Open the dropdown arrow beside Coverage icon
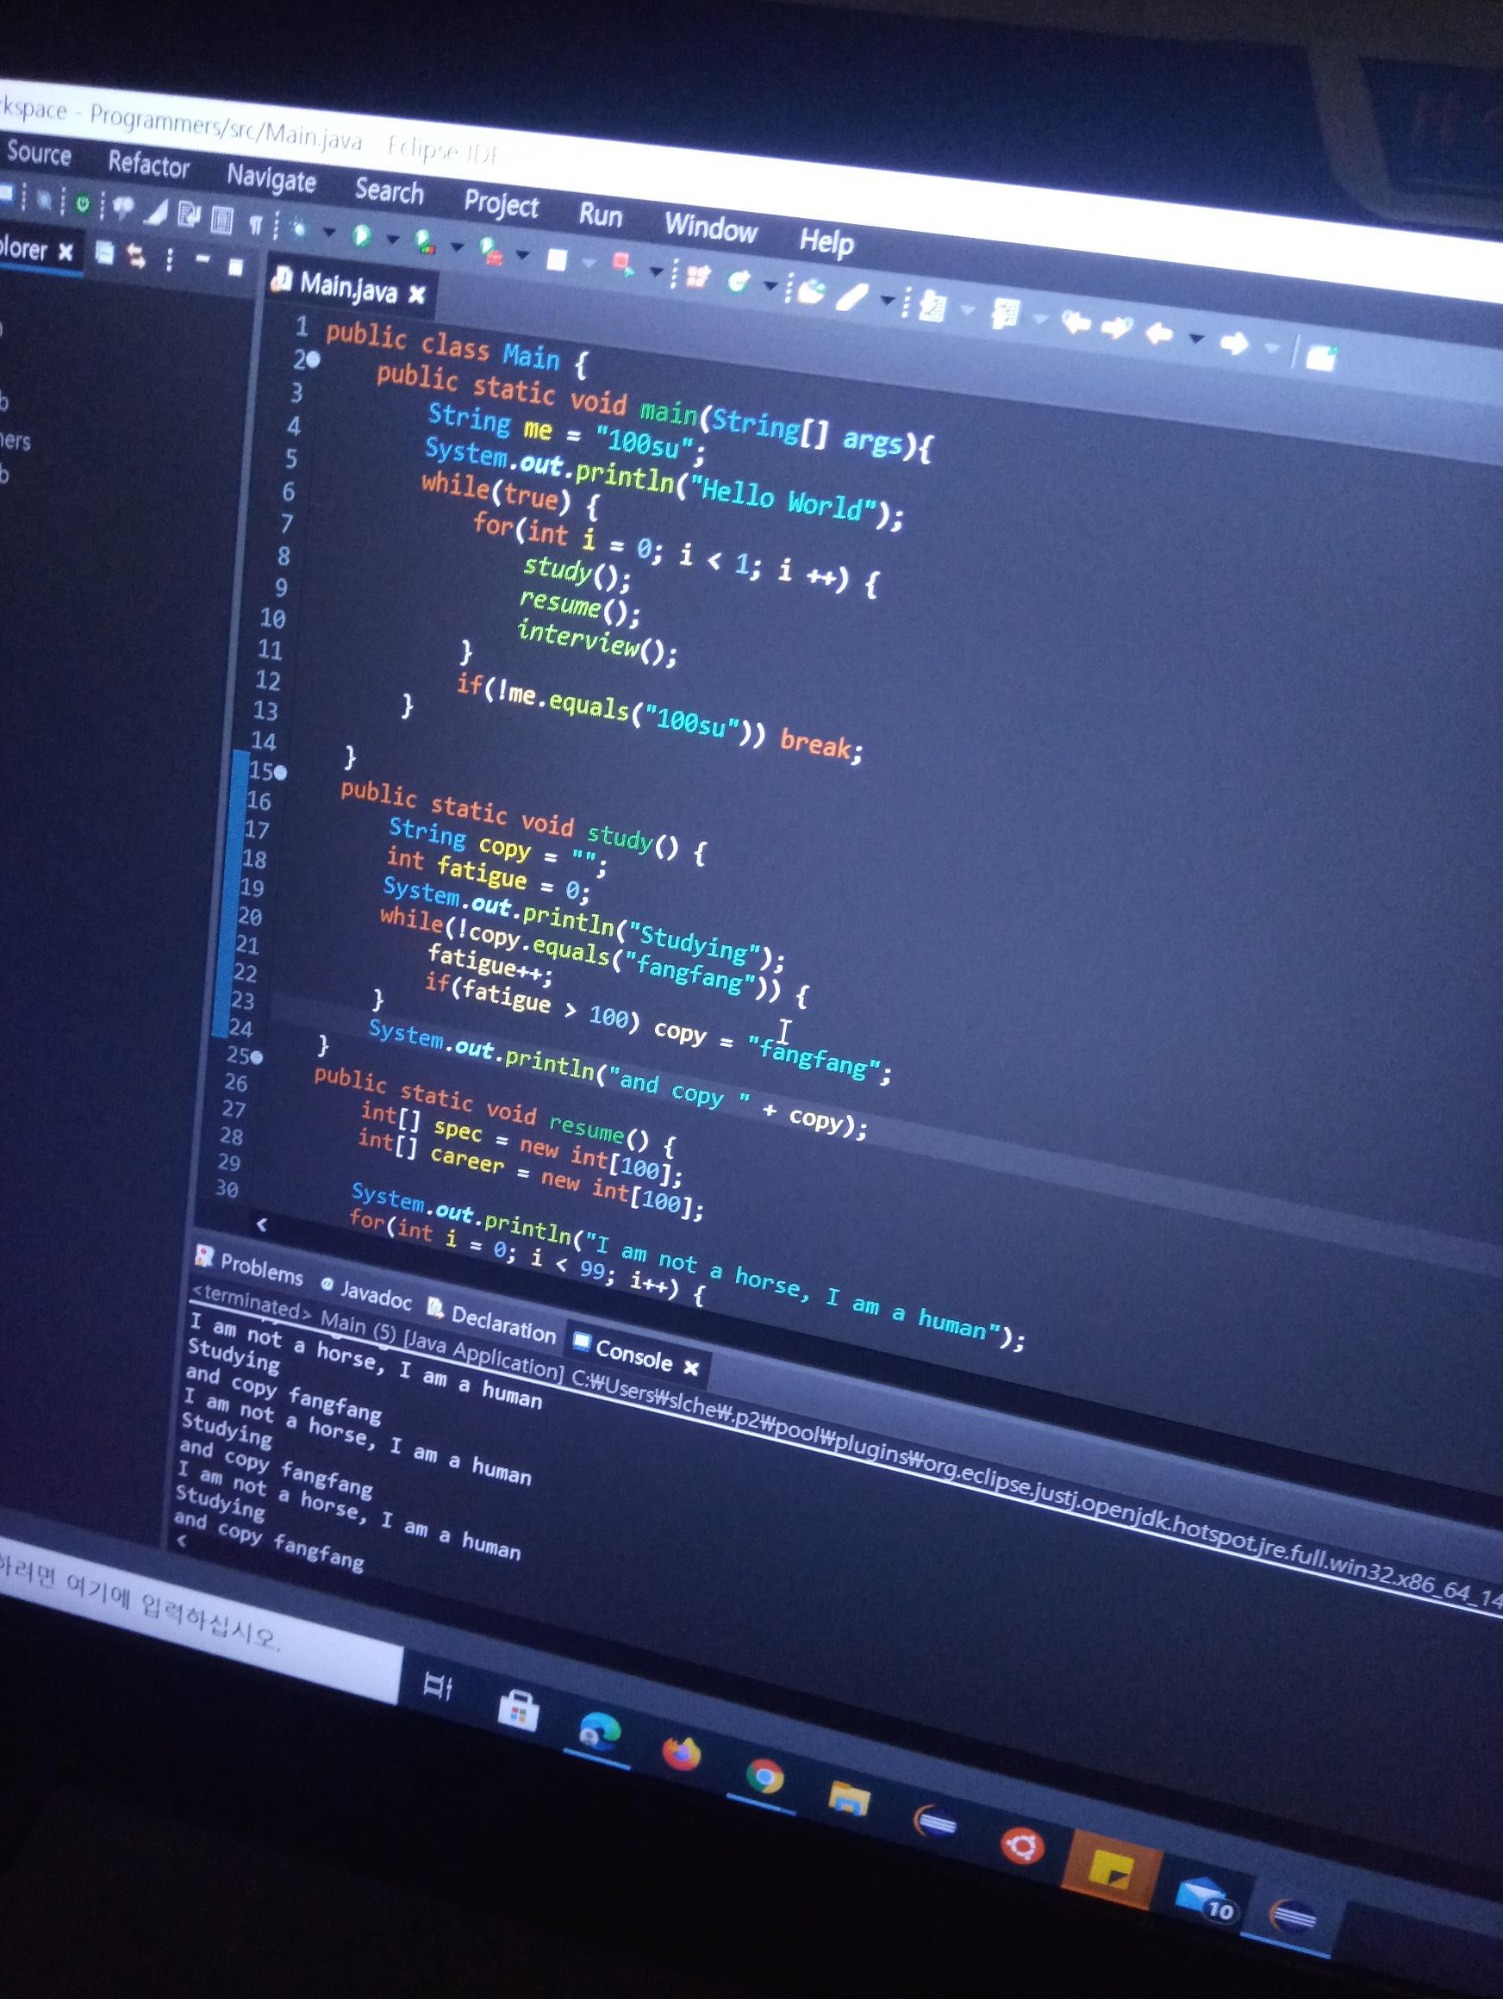The height and width of the screenshot is (1999, 1503). coord(457,246)
